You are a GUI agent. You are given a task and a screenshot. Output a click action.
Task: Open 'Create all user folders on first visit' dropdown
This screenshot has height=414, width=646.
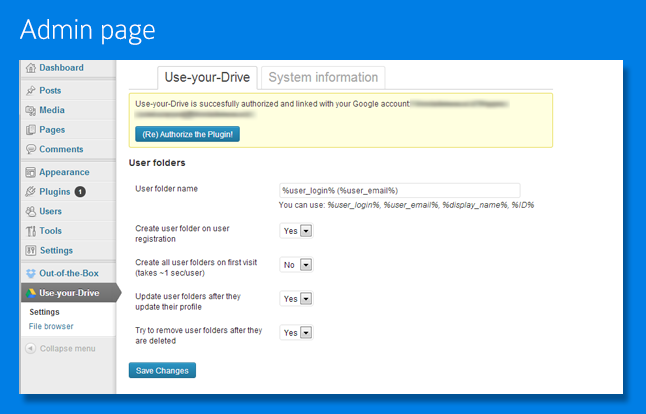pos(297,265)
